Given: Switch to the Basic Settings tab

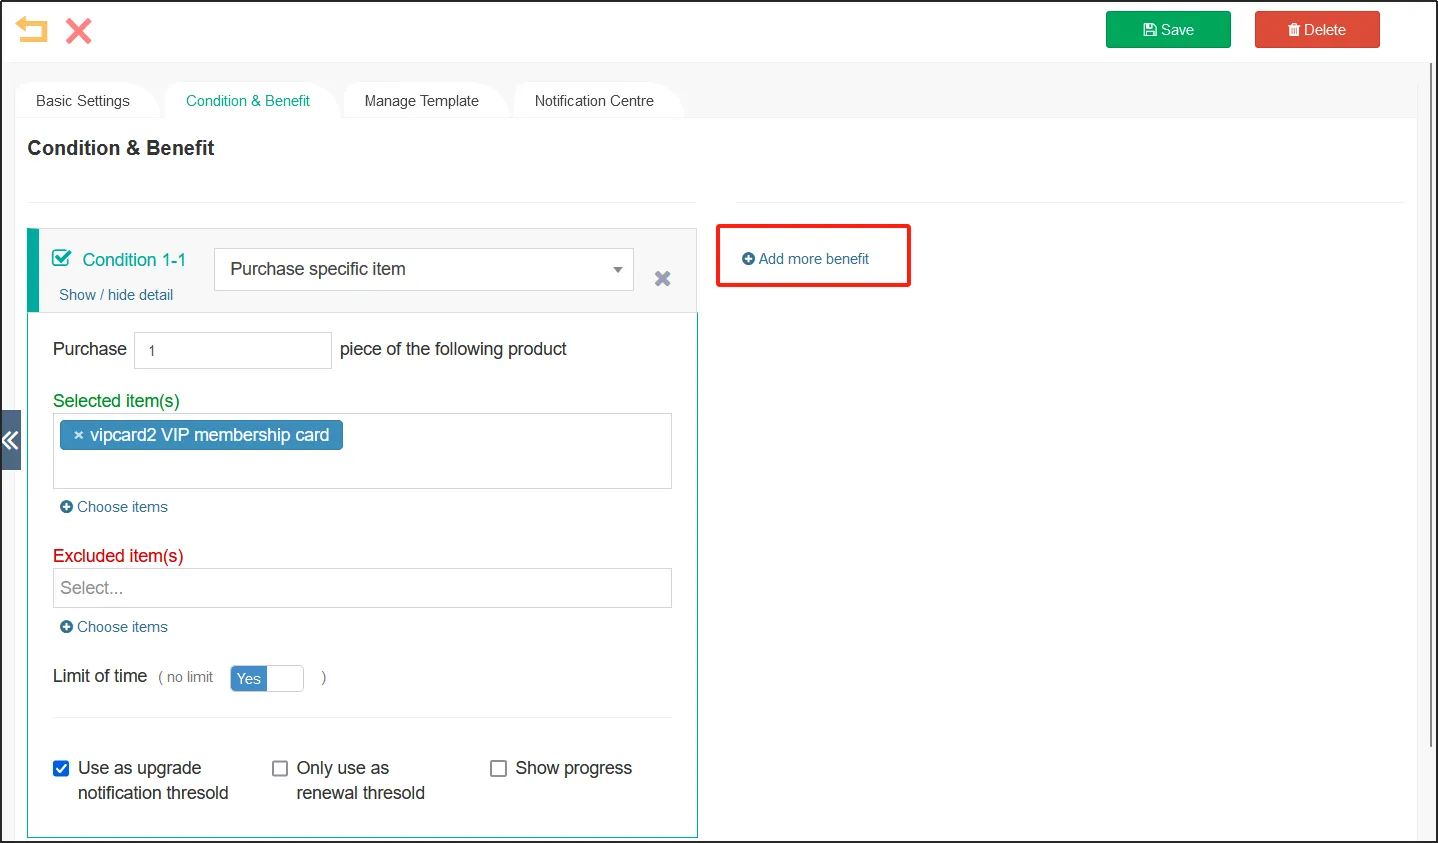Looking at the screenshot, I should coord(83,101).
